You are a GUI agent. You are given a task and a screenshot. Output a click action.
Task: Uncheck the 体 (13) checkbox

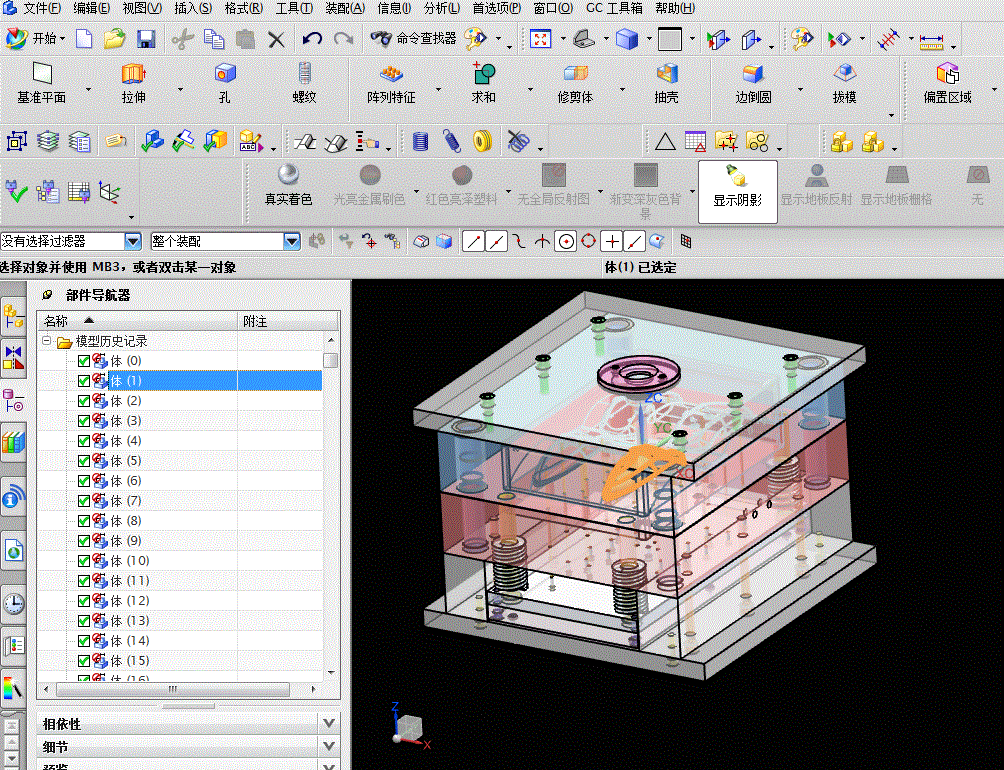point(83,621)
